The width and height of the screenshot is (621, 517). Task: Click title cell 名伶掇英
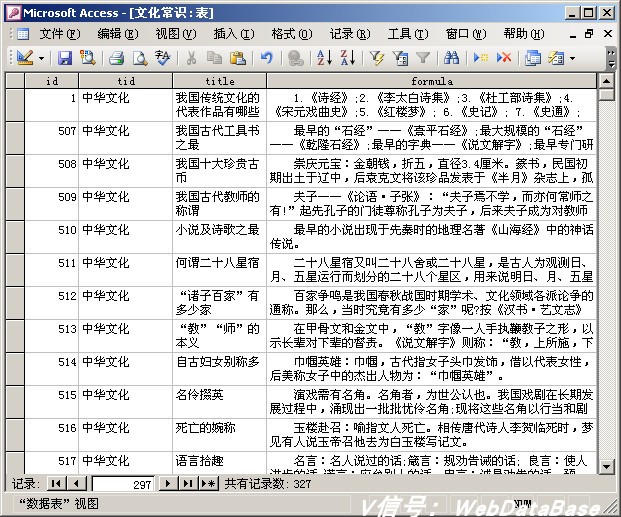point(220,402)
